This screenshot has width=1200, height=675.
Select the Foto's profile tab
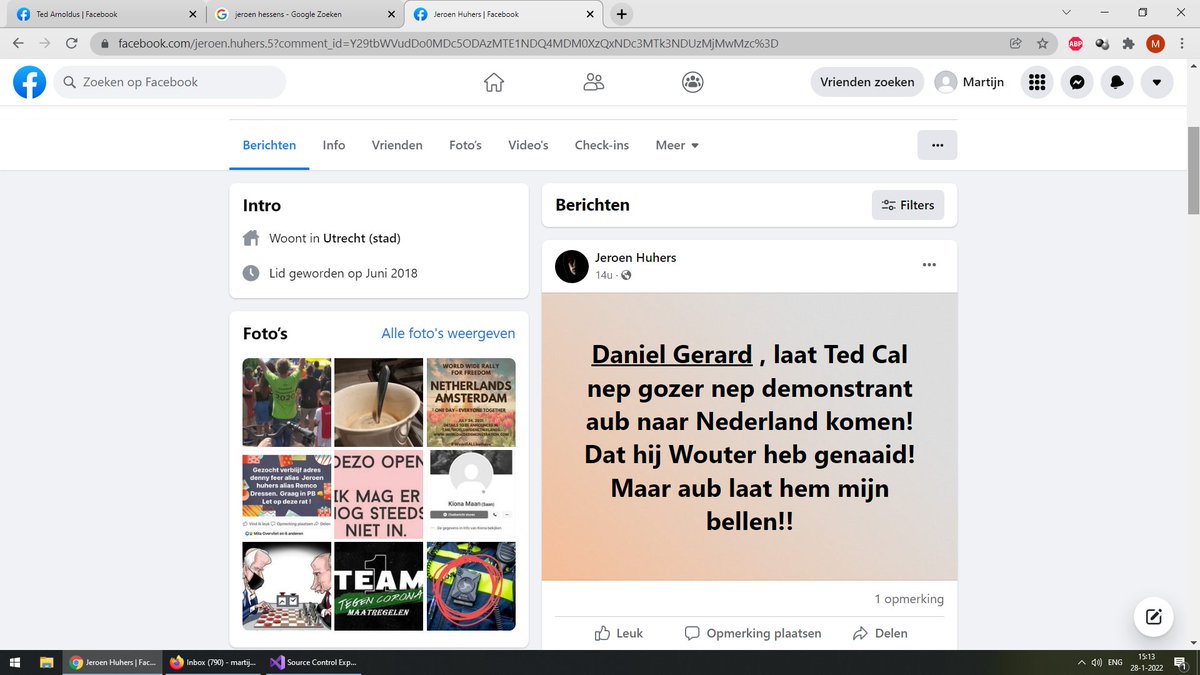(x=465, y=145)
